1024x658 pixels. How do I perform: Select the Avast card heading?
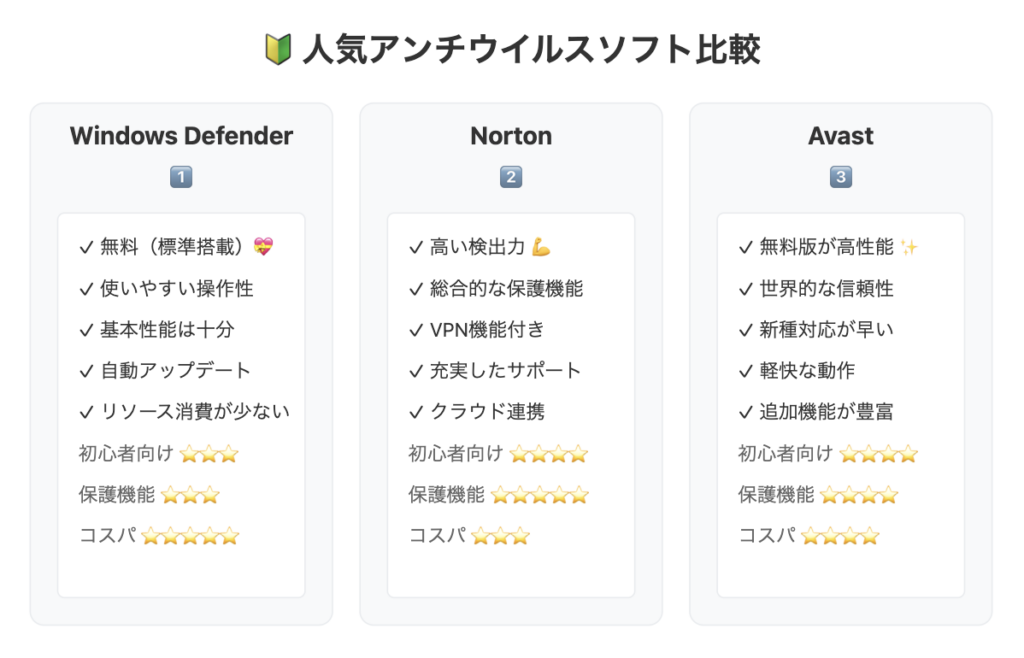(x=840, y=136)
